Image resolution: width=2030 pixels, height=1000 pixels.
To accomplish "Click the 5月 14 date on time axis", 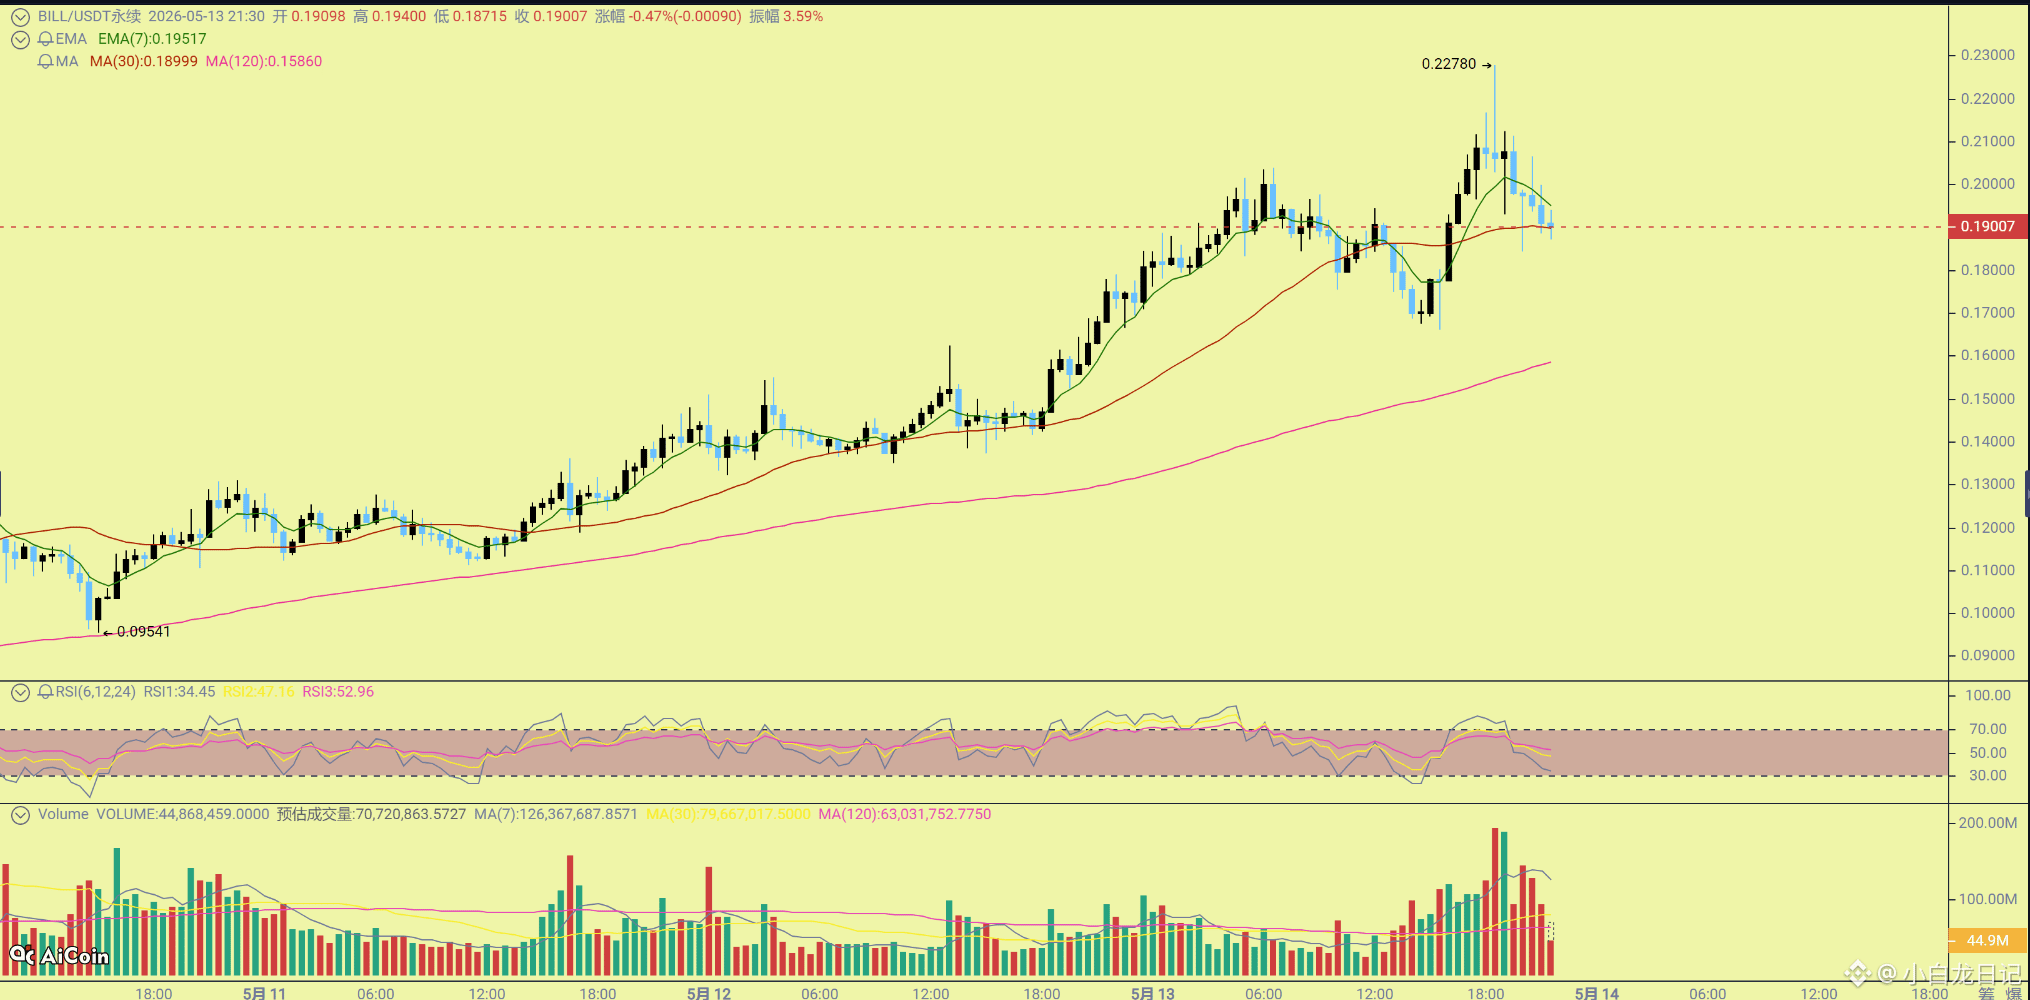I will tap(1597, 993).
